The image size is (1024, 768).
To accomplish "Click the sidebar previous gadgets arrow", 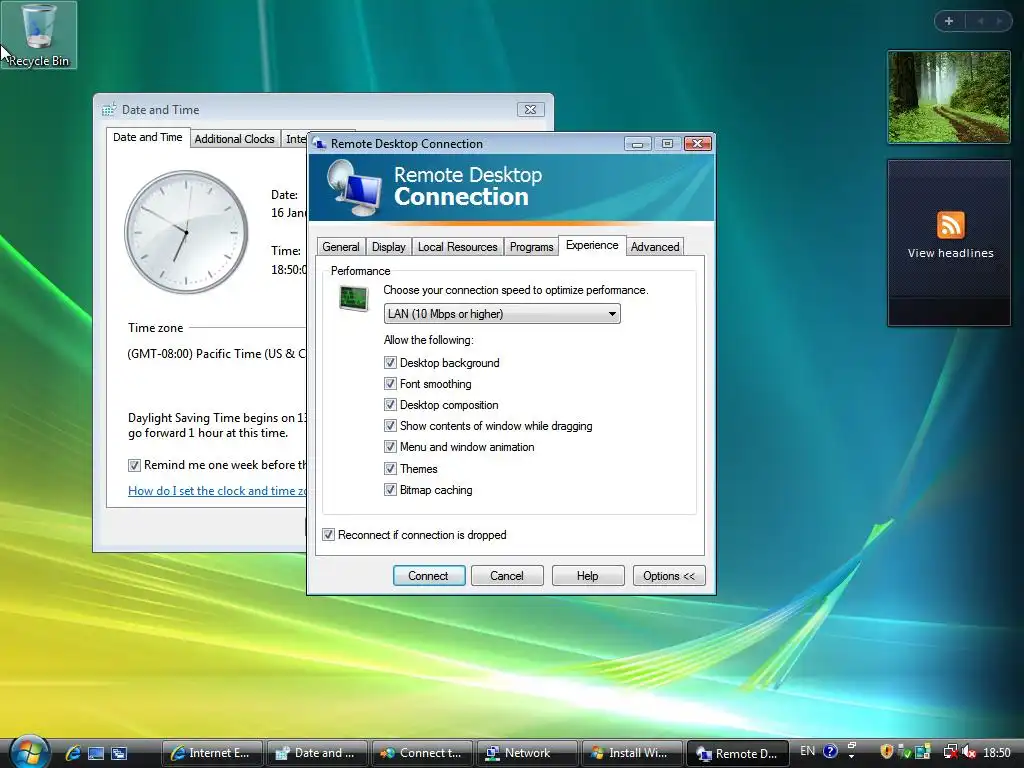I will click(980, 21).
